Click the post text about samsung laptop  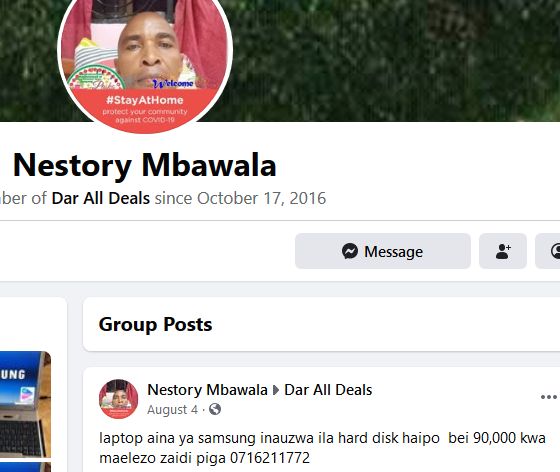pyautogui.click(x=322, y=448)
